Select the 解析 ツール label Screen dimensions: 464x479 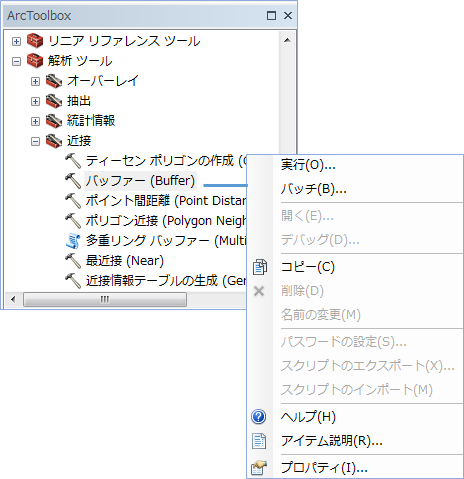[80, 61]
